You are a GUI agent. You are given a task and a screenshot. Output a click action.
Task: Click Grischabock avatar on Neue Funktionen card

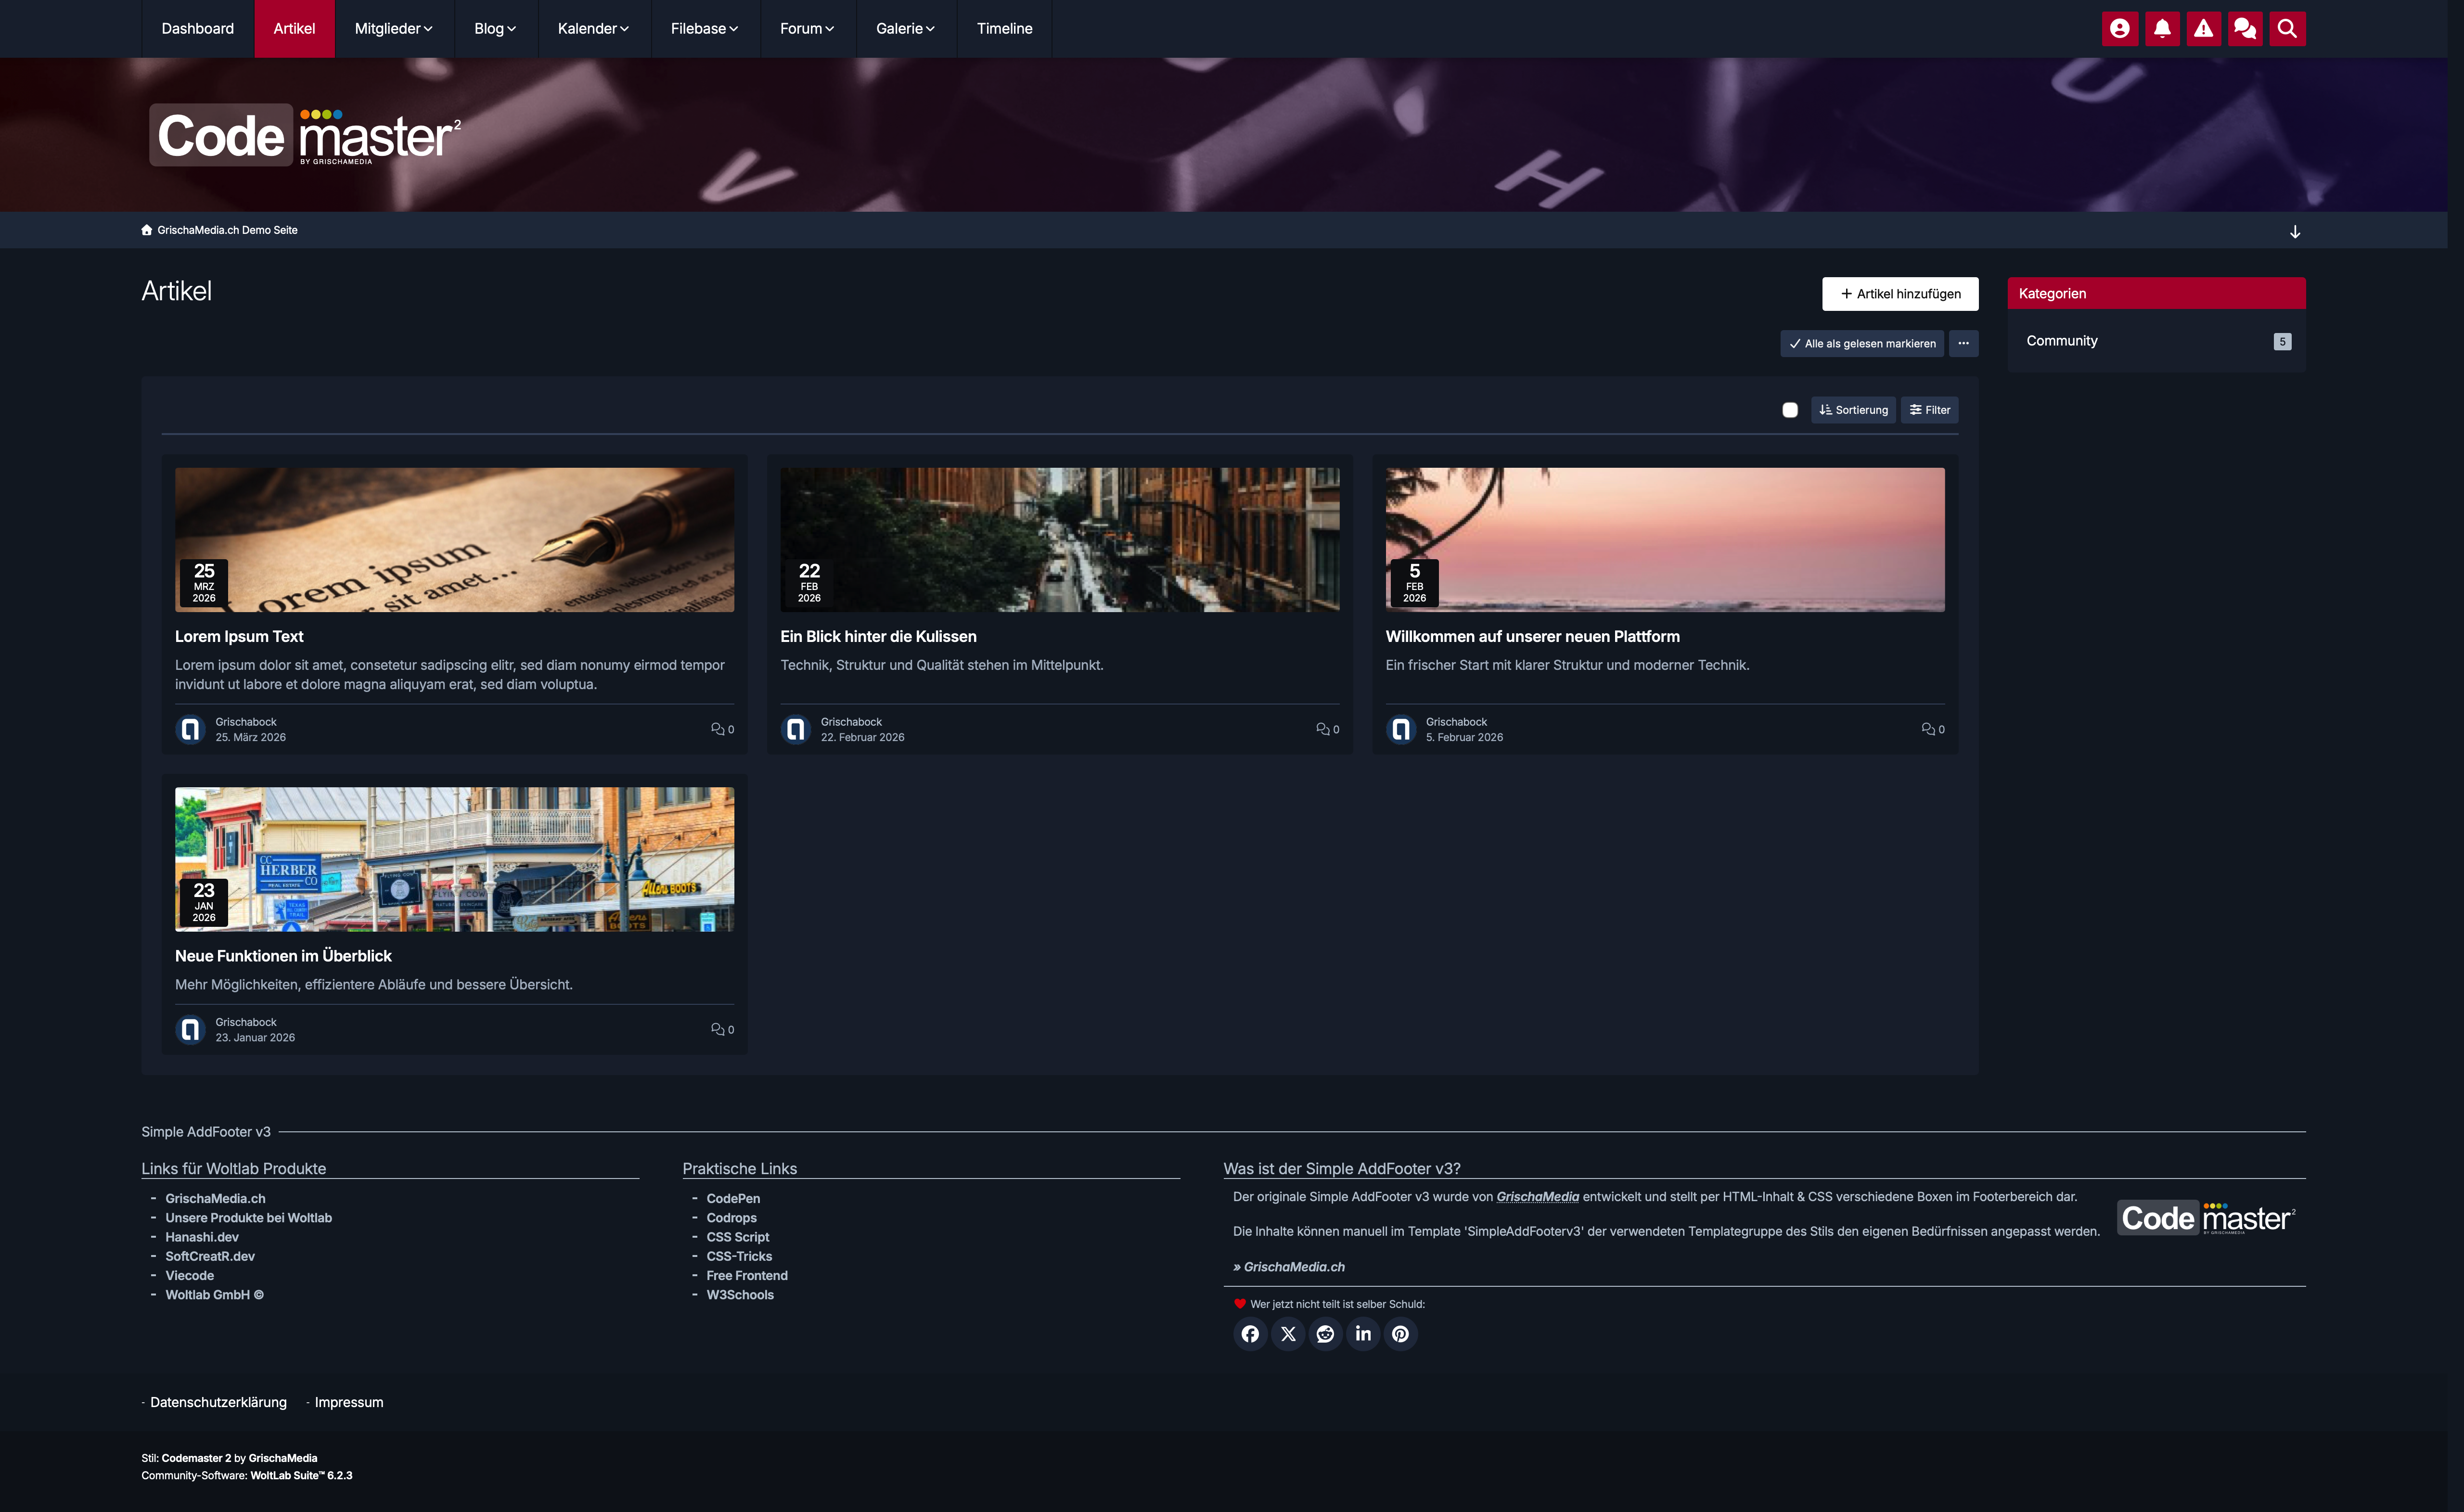pyautogui.click(x=190, y=1029)
